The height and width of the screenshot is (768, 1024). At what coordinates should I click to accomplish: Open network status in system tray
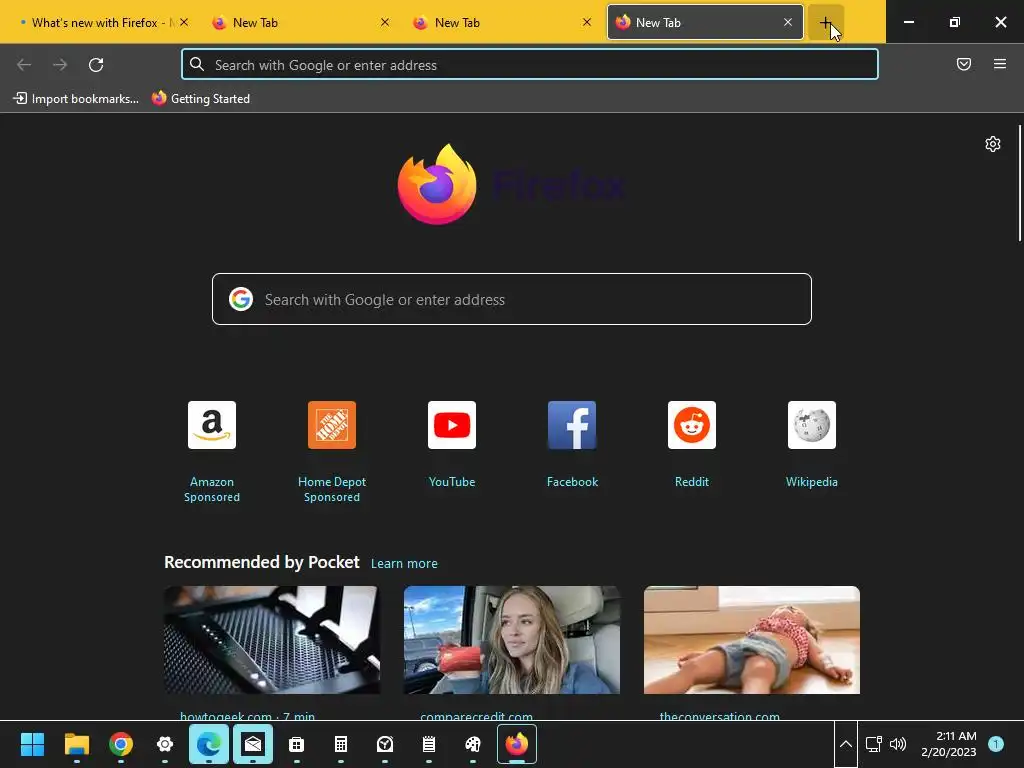point(873,744)
